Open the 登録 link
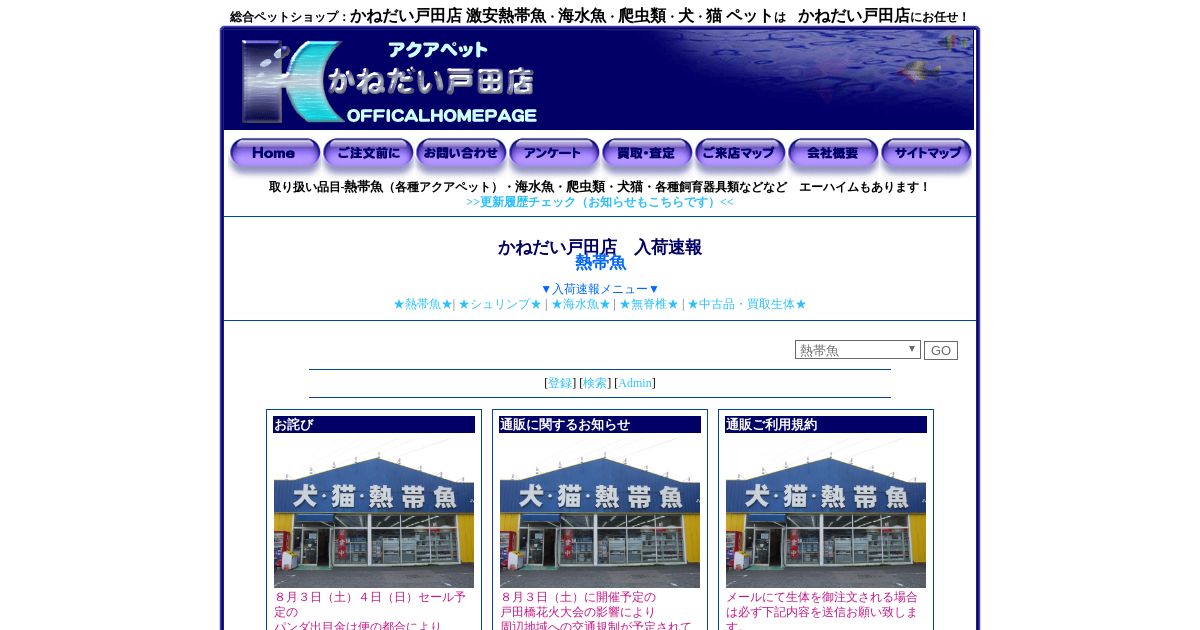Viewport: 1200px width, 630px height. pos(560,383)
